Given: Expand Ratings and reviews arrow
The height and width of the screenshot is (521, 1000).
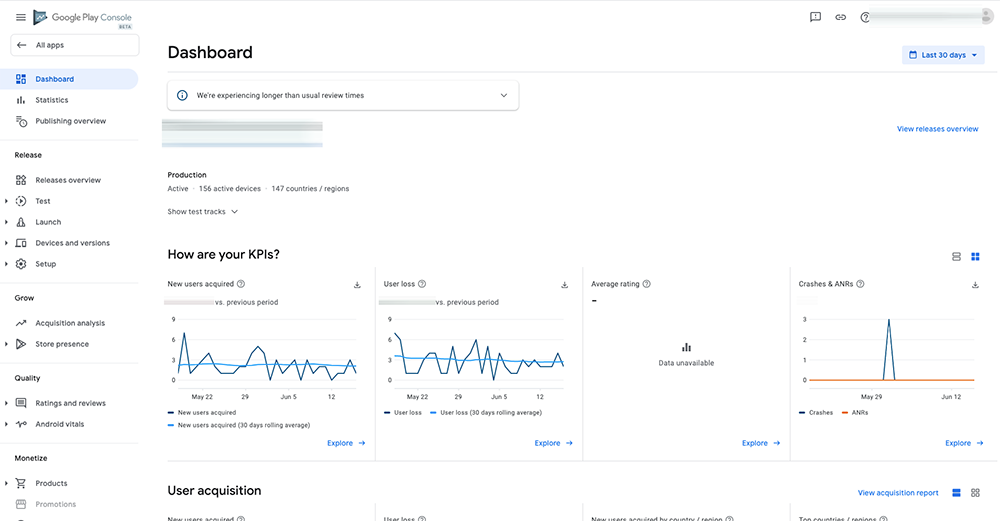Looking at the screenshot, I should coord(6,403).
